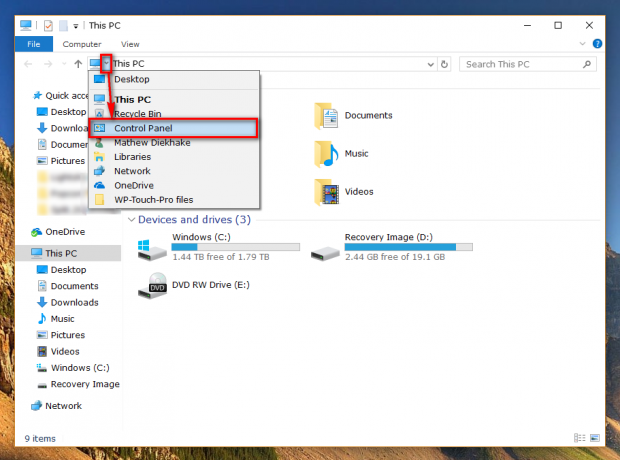Viewport: 620px width, 460px height.
Task: Click the Up arrow navigation icon
Action: point(78,64)
